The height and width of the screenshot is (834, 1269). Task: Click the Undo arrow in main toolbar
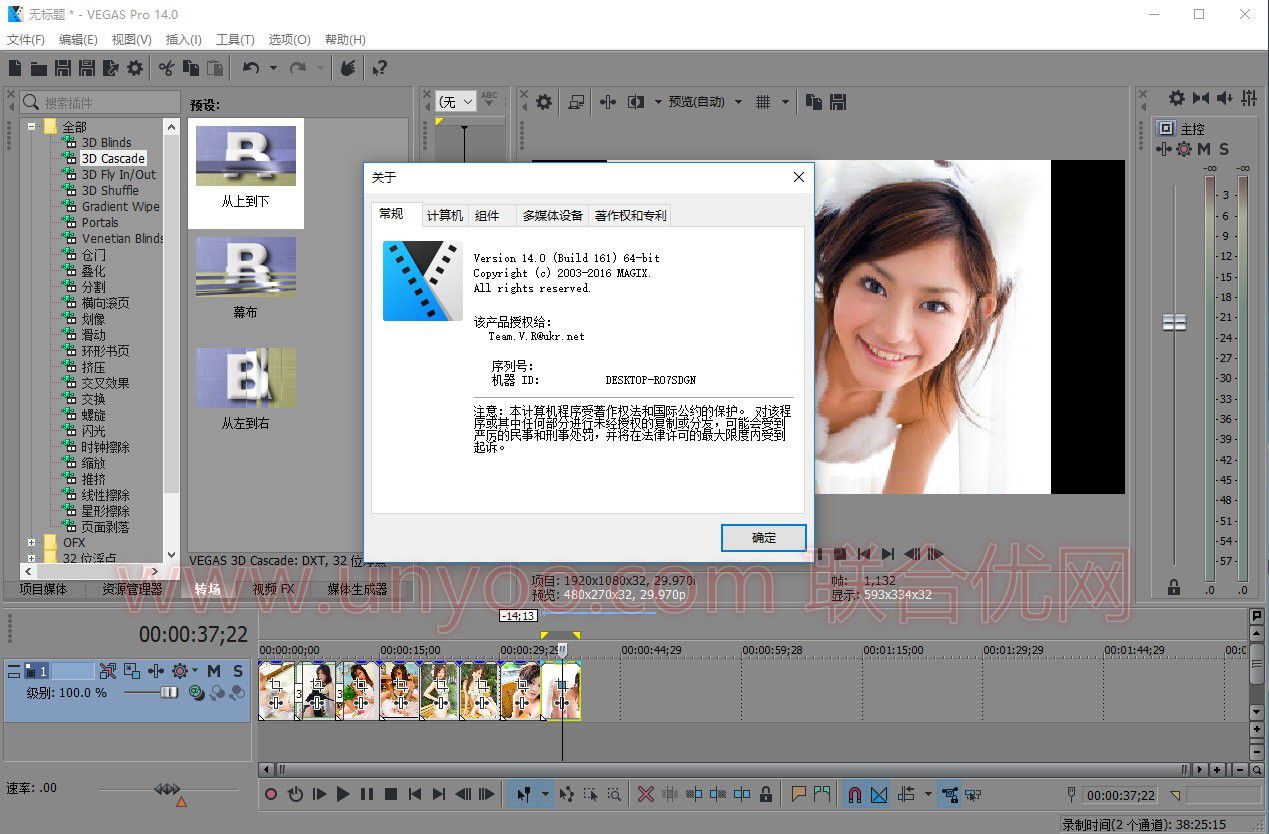[x=250, y=68]
